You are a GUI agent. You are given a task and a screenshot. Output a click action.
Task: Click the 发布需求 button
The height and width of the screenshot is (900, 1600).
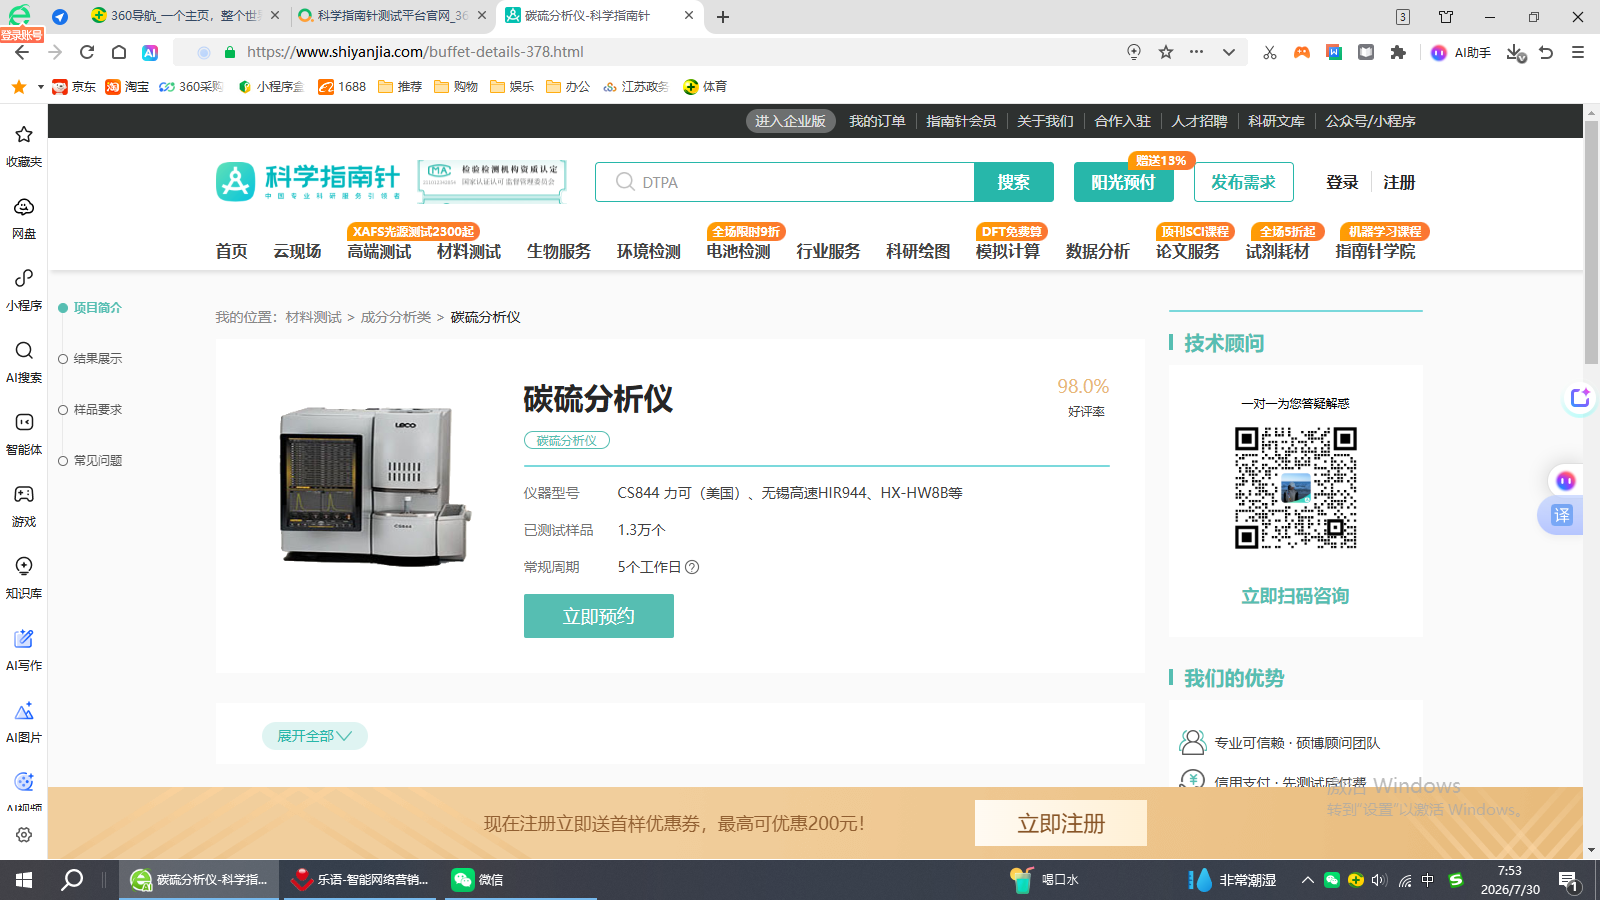click(1244, 182)
